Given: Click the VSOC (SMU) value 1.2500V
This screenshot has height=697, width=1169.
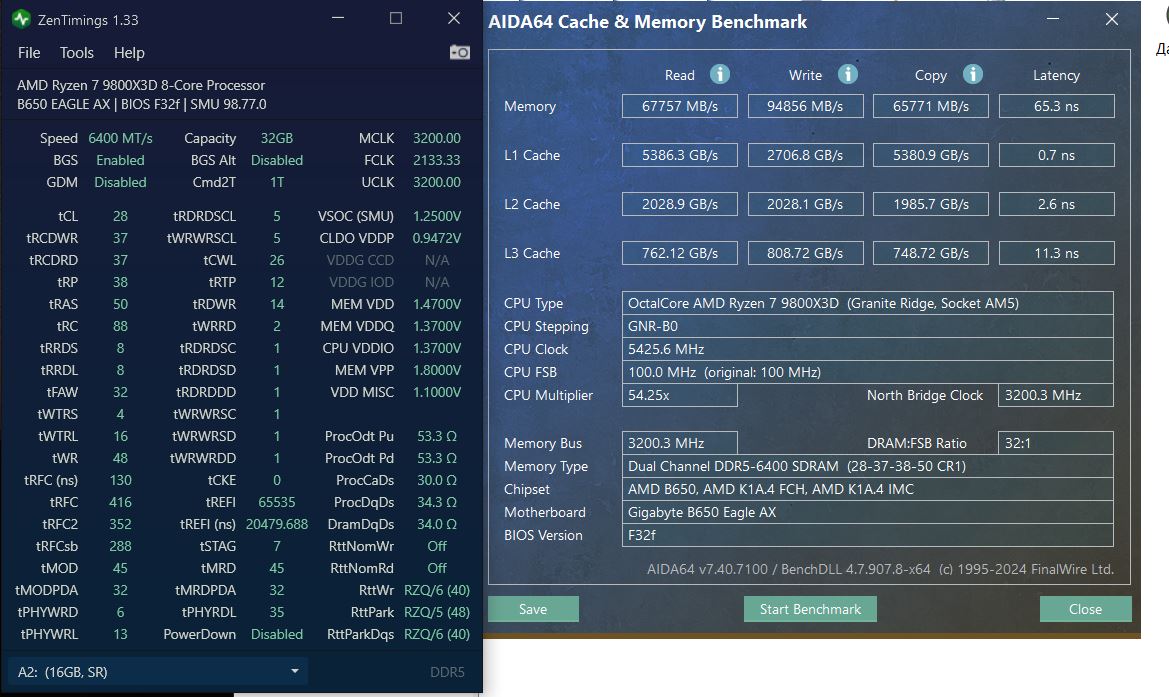Looking at the screenshot, I should tap(437, 216).
